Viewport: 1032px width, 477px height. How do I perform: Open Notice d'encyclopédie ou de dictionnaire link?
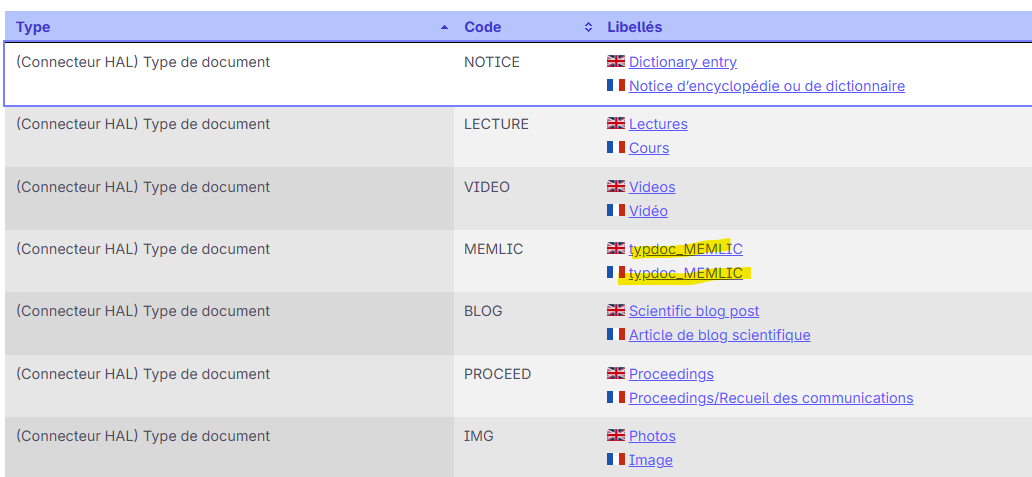pyautogui.click(x=767, y=86)
